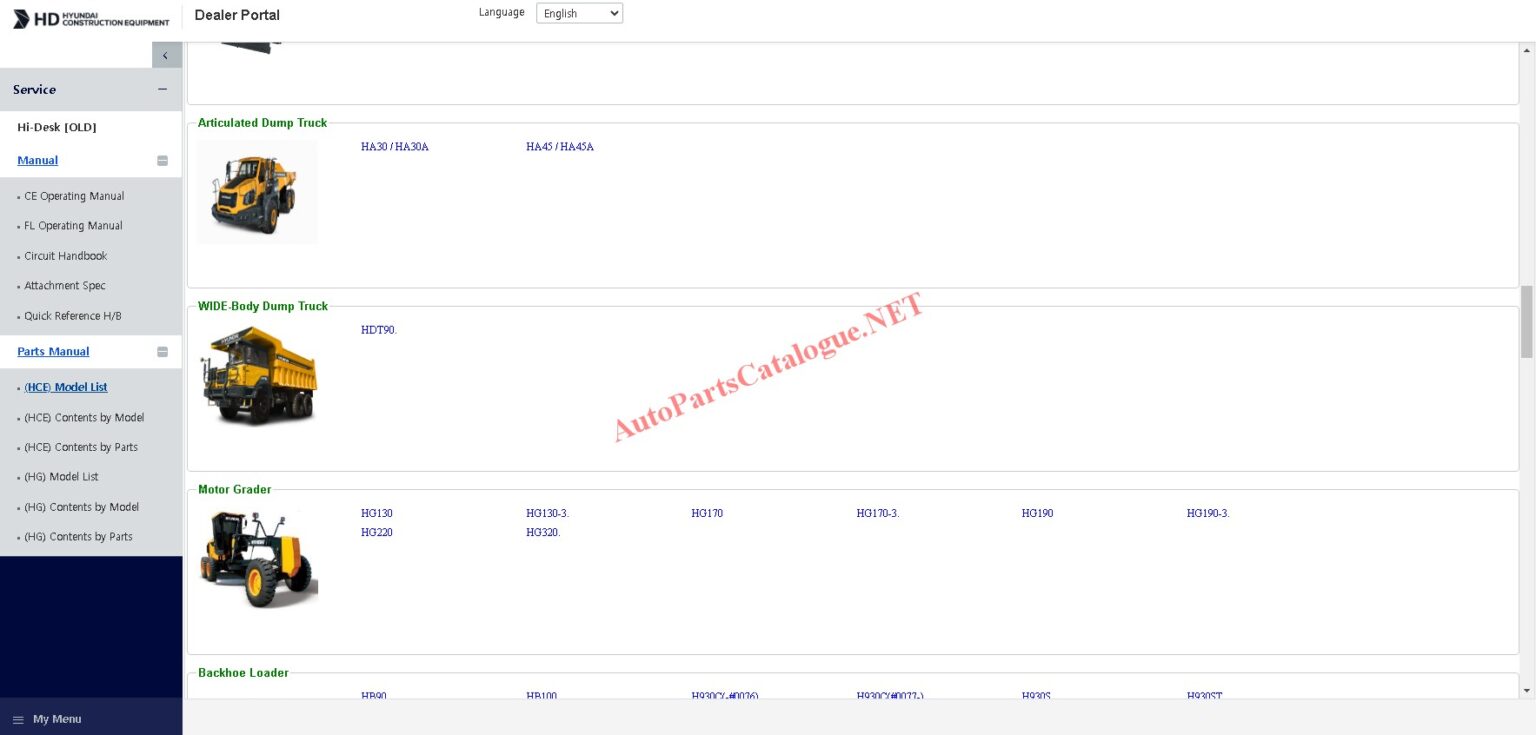1536x735 pixels.
Task: Click the WIDE-Body Dump Truck image
Action: pyautogui.click(x=258, y=375)
